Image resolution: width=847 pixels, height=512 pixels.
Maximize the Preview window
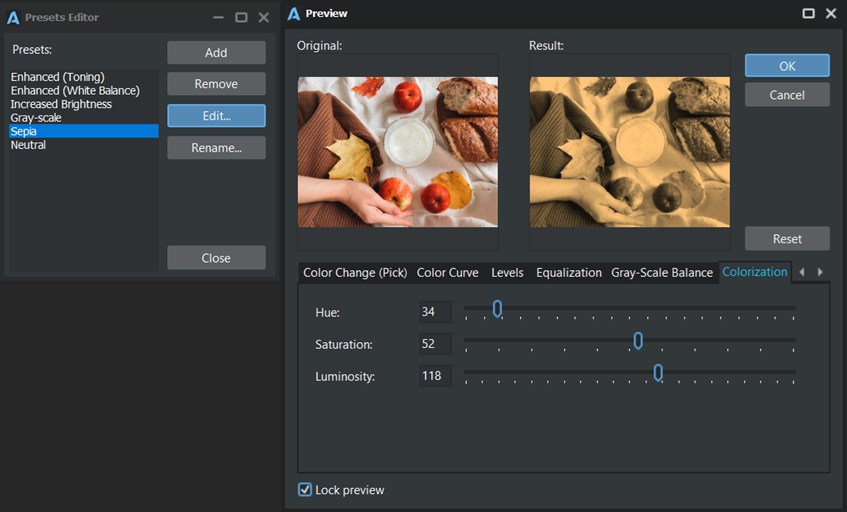click(808, 14)
